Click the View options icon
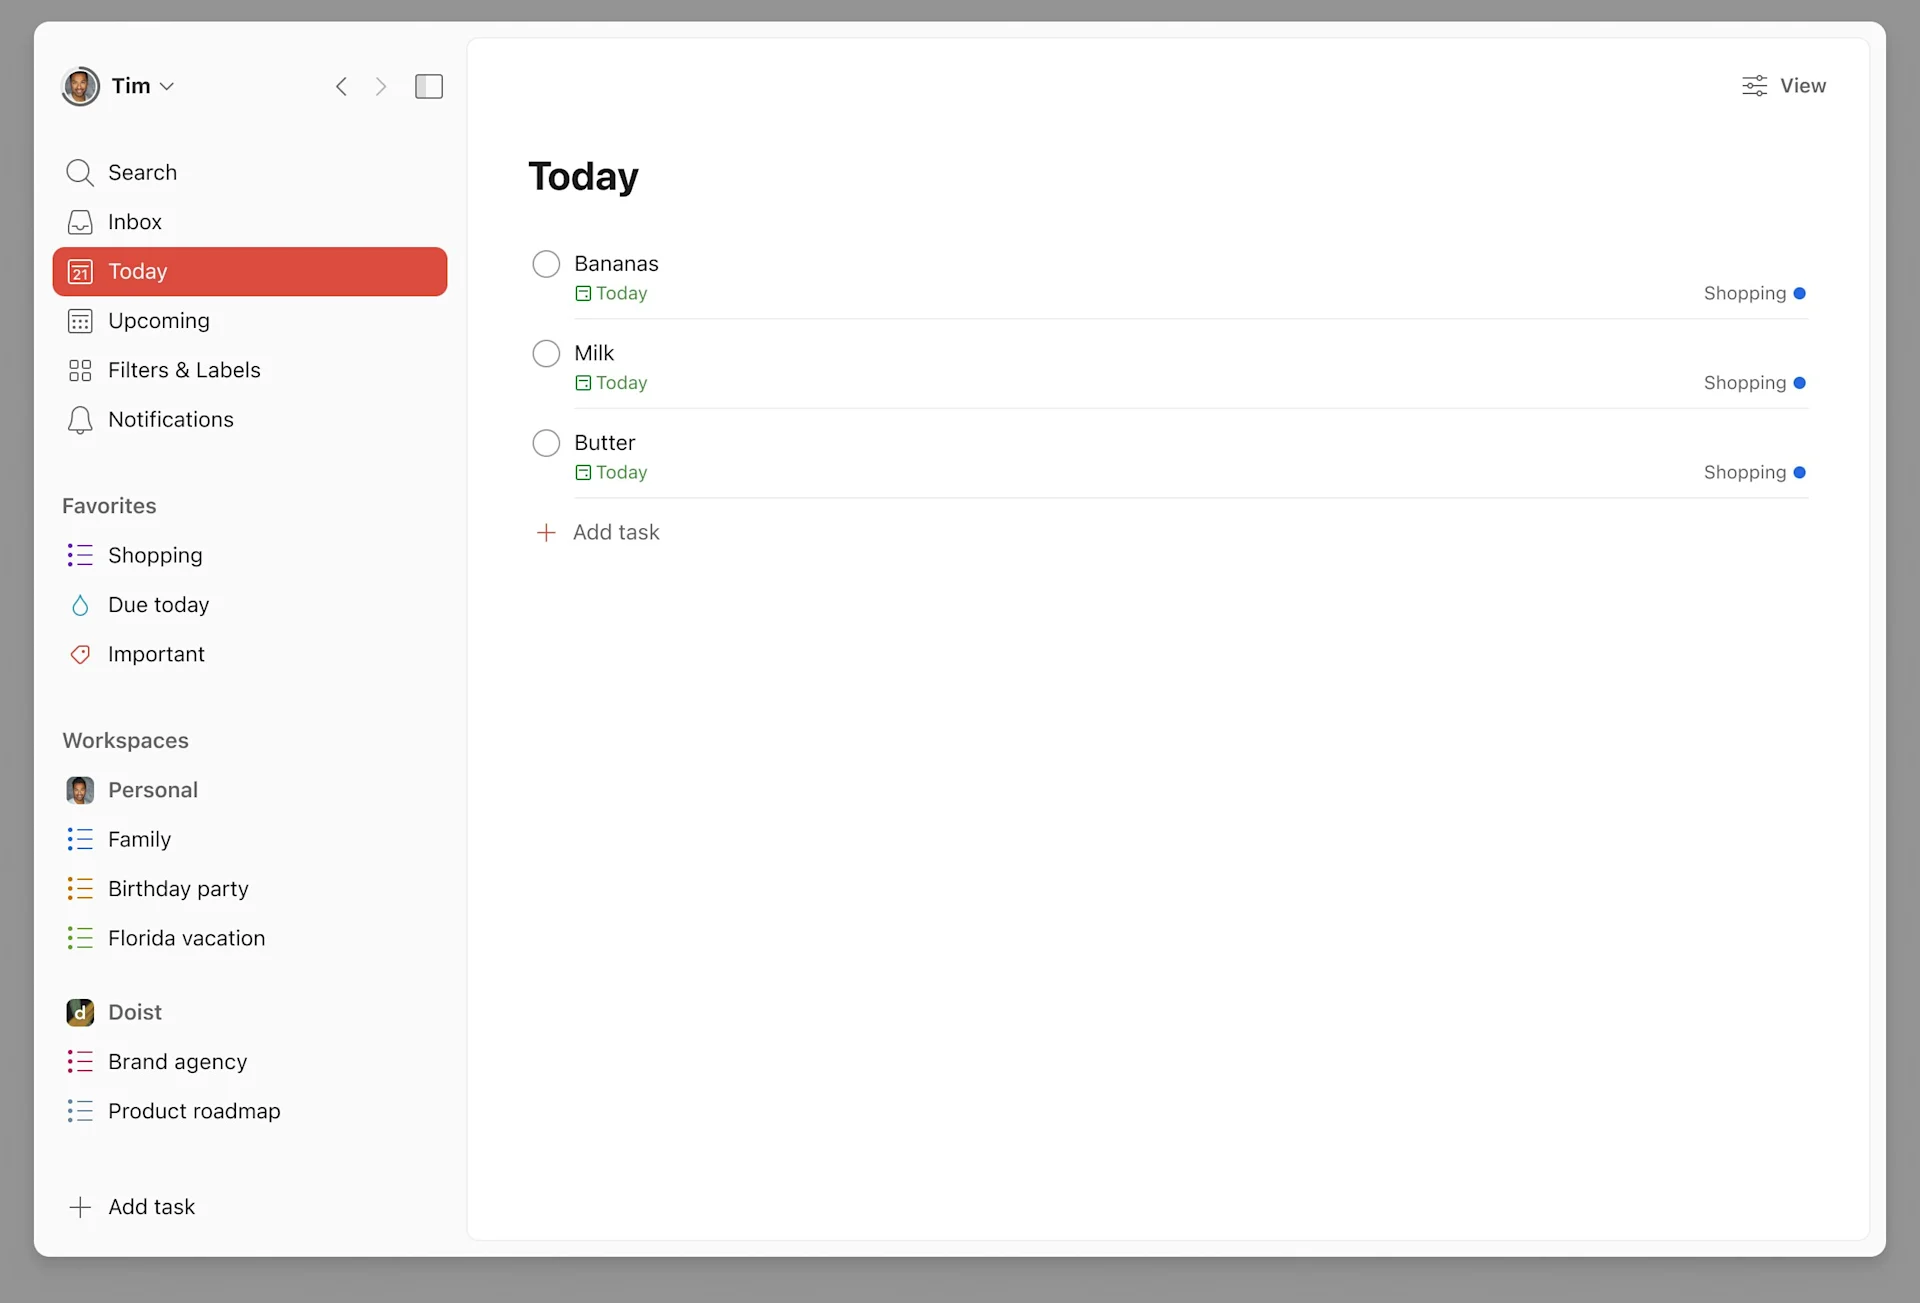 1754,86
